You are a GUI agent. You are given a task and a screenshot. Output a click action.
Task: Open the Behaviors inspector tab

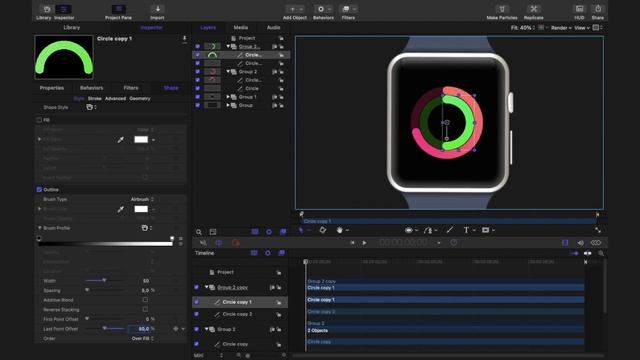point(91,88)
